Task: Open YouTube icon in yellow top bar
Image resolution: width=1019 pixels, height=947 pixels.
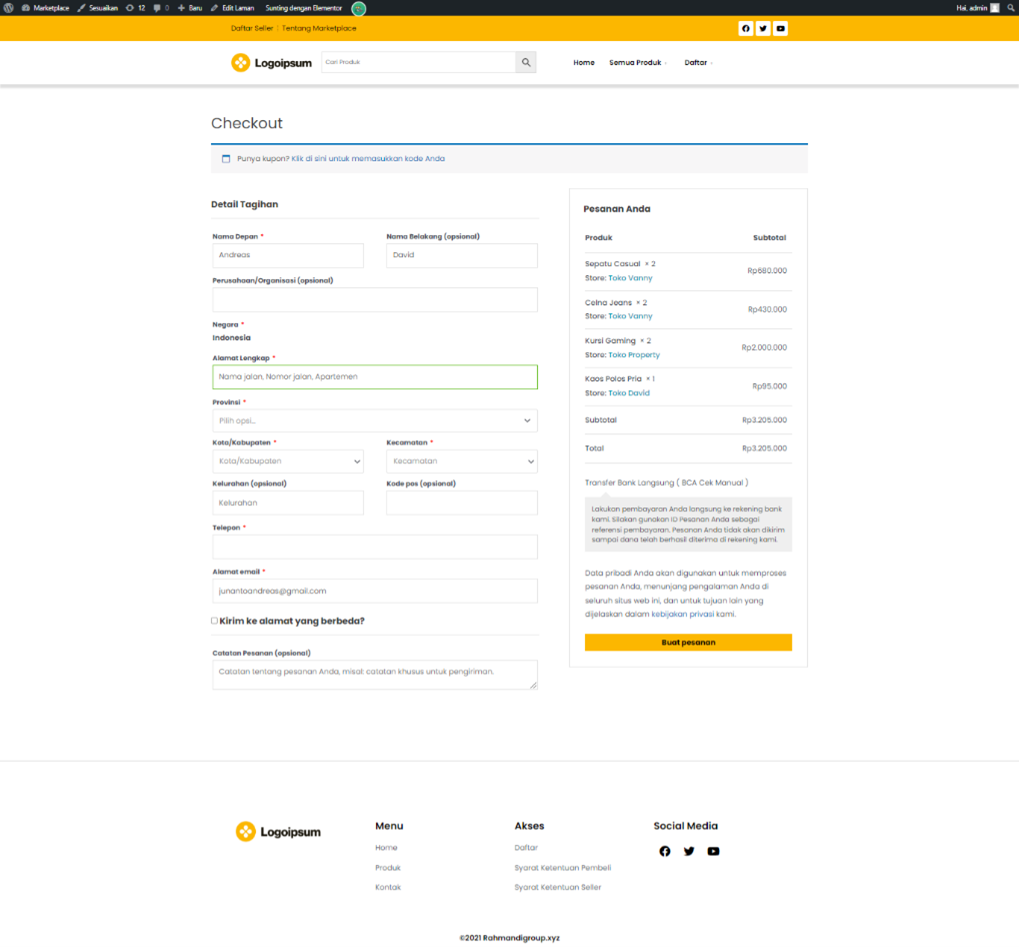Action: tap(781, 28)
